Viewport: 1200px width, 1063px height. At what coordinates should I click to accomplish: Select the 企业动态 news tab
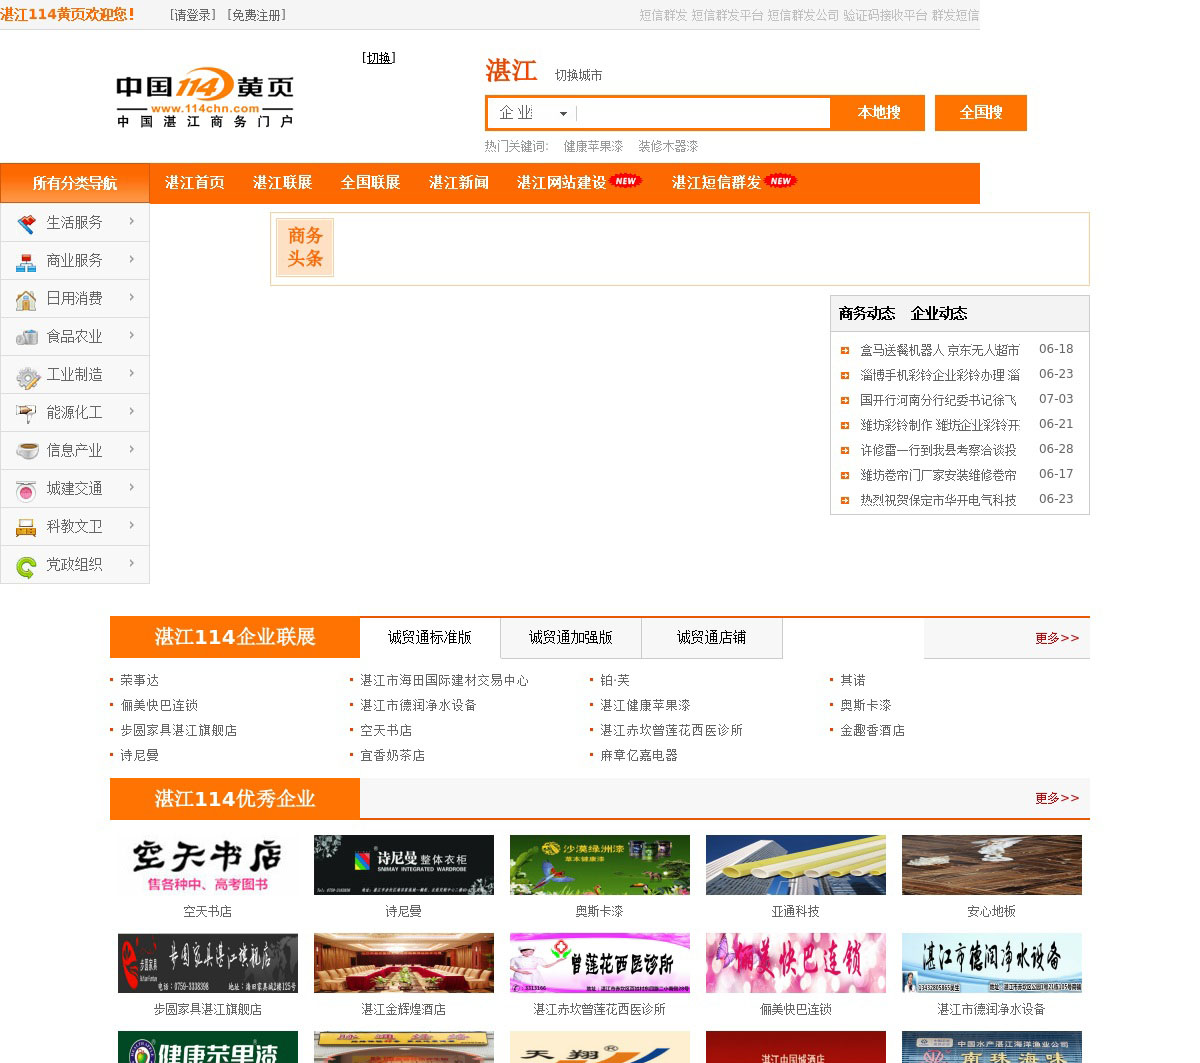point(939,314)
